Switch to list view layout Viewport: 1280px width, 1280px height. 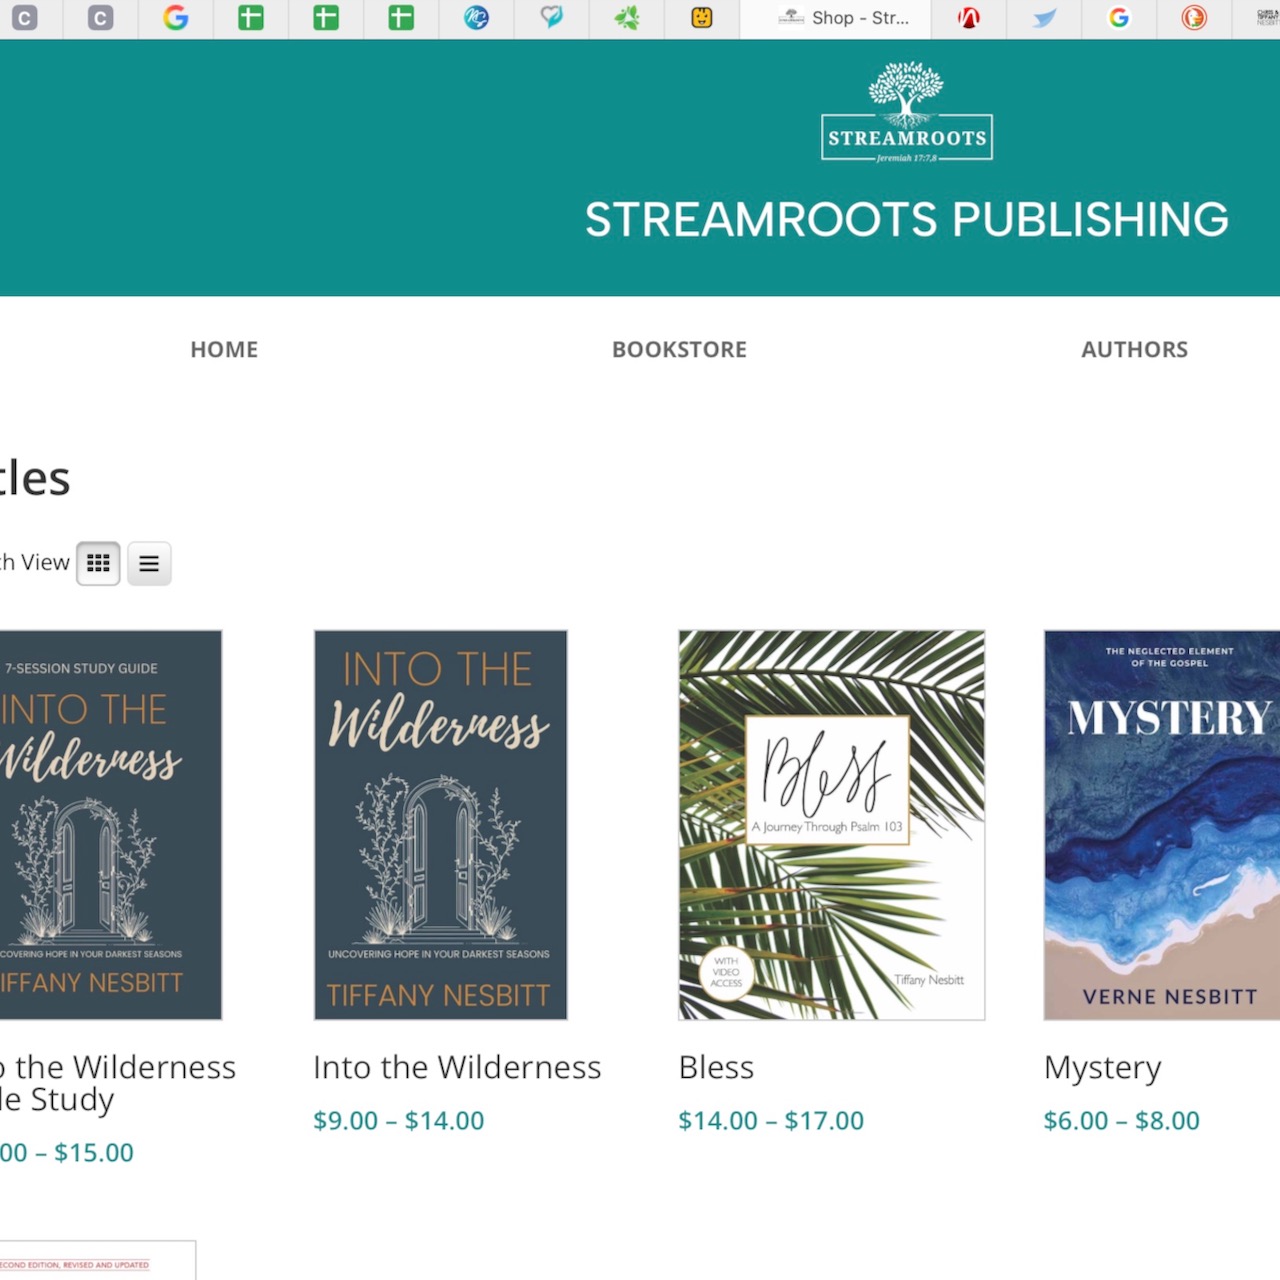click(x=148, y=563)
